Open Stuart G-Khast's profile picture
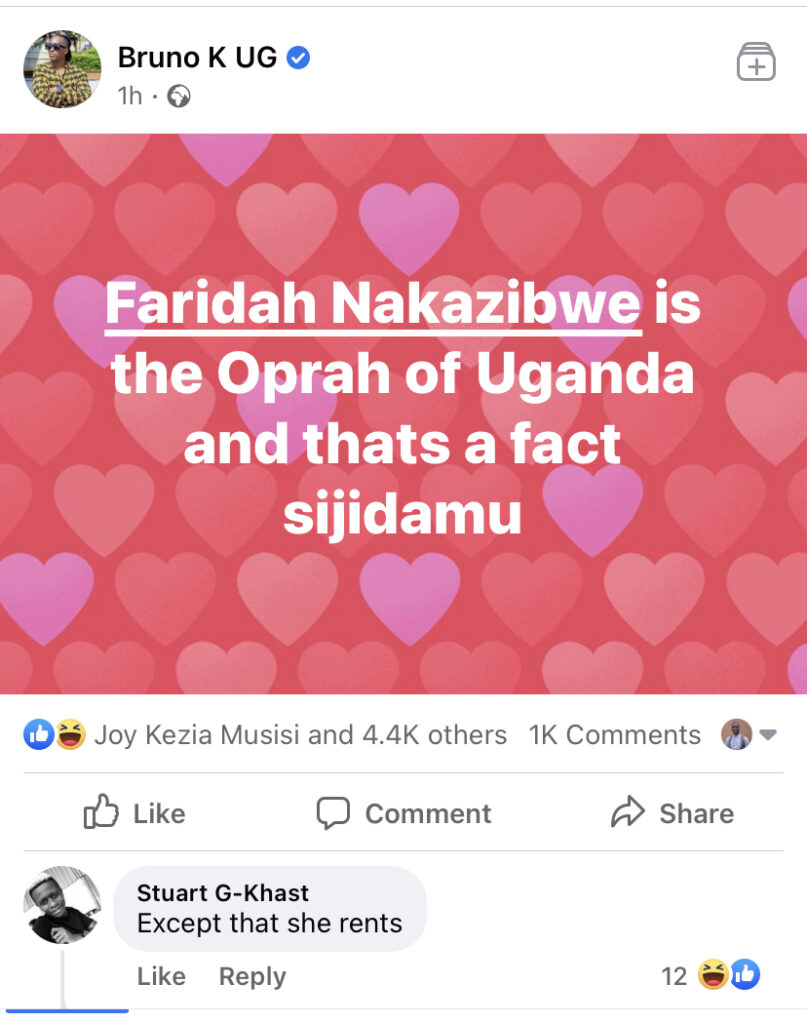 (x=63, y=905)
